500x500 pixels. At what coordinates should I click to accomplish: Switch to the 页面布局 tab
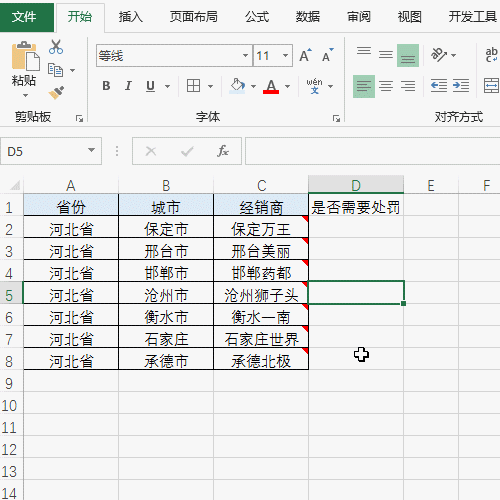194,17
